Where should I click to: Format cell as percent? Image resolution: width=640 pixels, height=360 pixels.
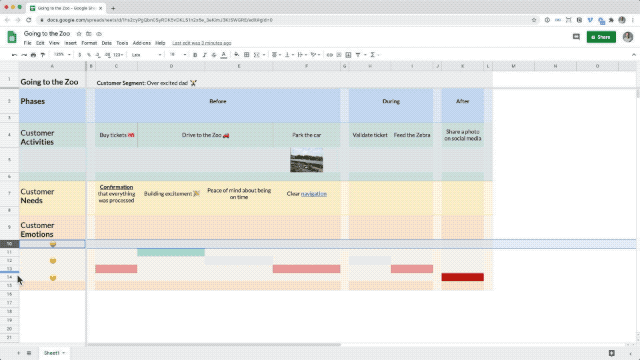89,55
